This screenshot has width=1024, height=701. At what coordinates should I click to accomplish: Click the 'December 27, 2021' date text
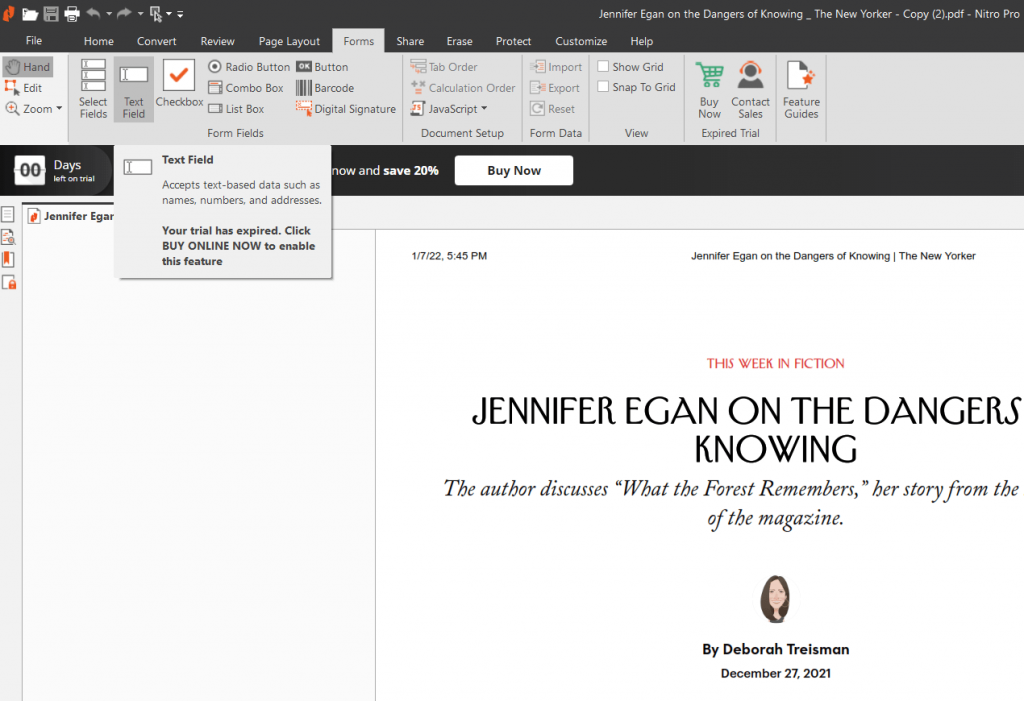click(776, 673)
